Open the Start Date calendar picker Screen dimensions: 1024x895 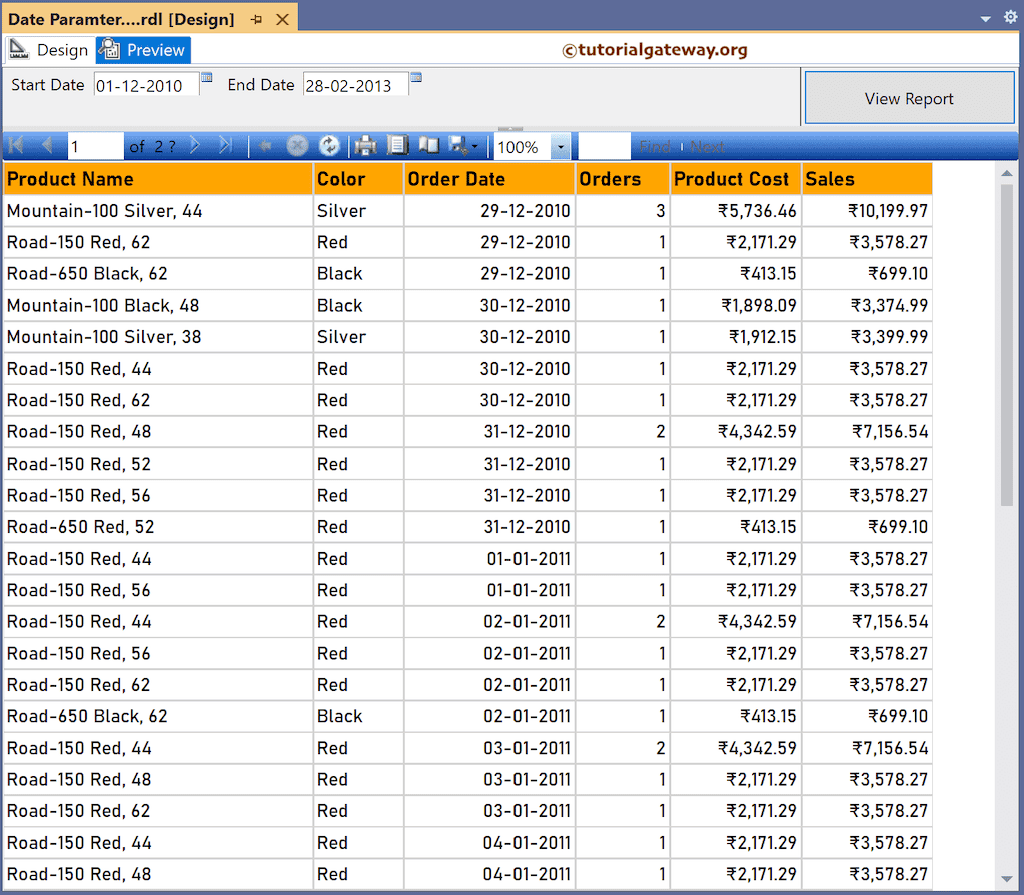click(x=207, y=78)
